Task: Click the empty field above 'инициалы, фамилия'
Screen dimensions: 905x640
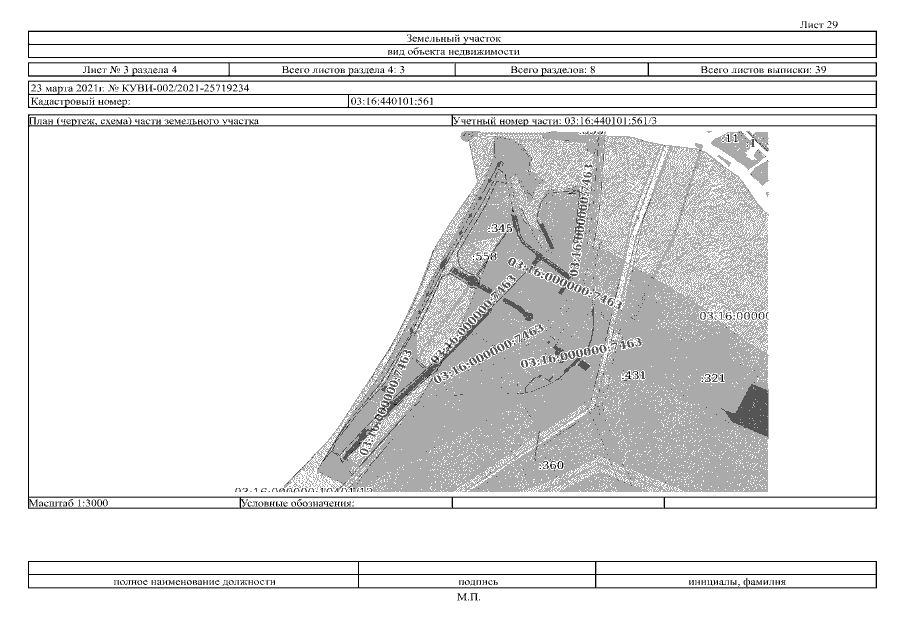Action: tap(736, 568)
